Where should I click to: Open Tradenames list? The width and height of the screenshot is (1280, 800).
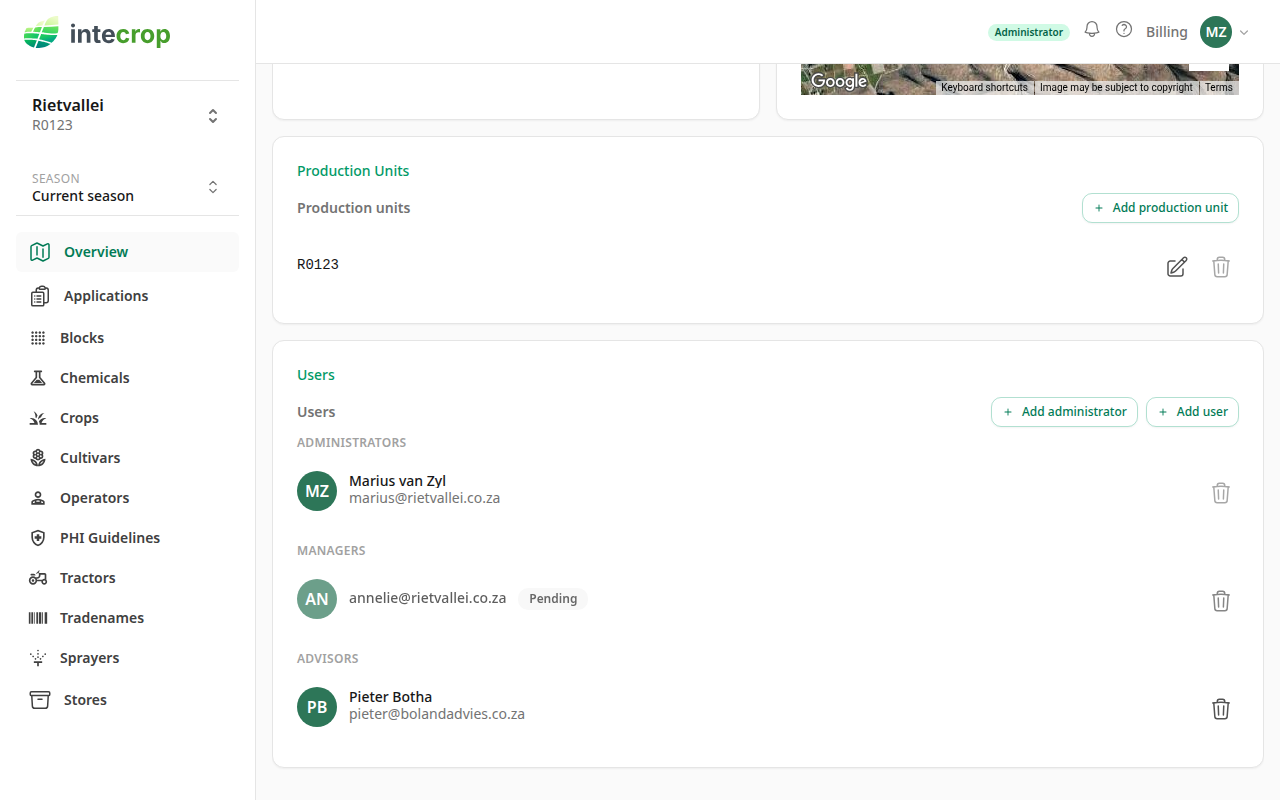[x=127, y=618]
